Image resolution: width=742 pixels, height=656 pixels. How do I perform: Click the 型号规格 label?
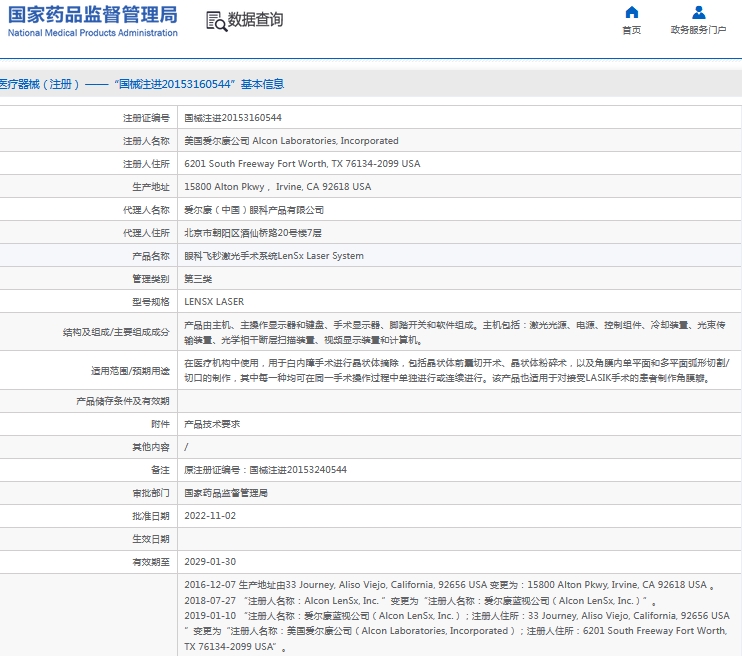point(151,302)
